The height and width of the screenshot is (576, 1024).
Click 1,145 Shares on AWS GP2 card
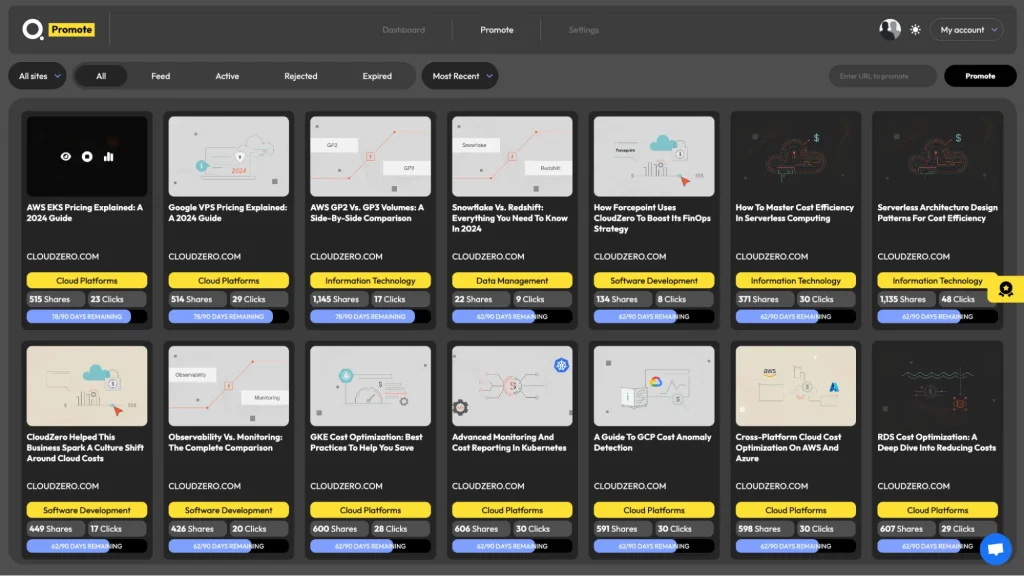coord(340,299)
